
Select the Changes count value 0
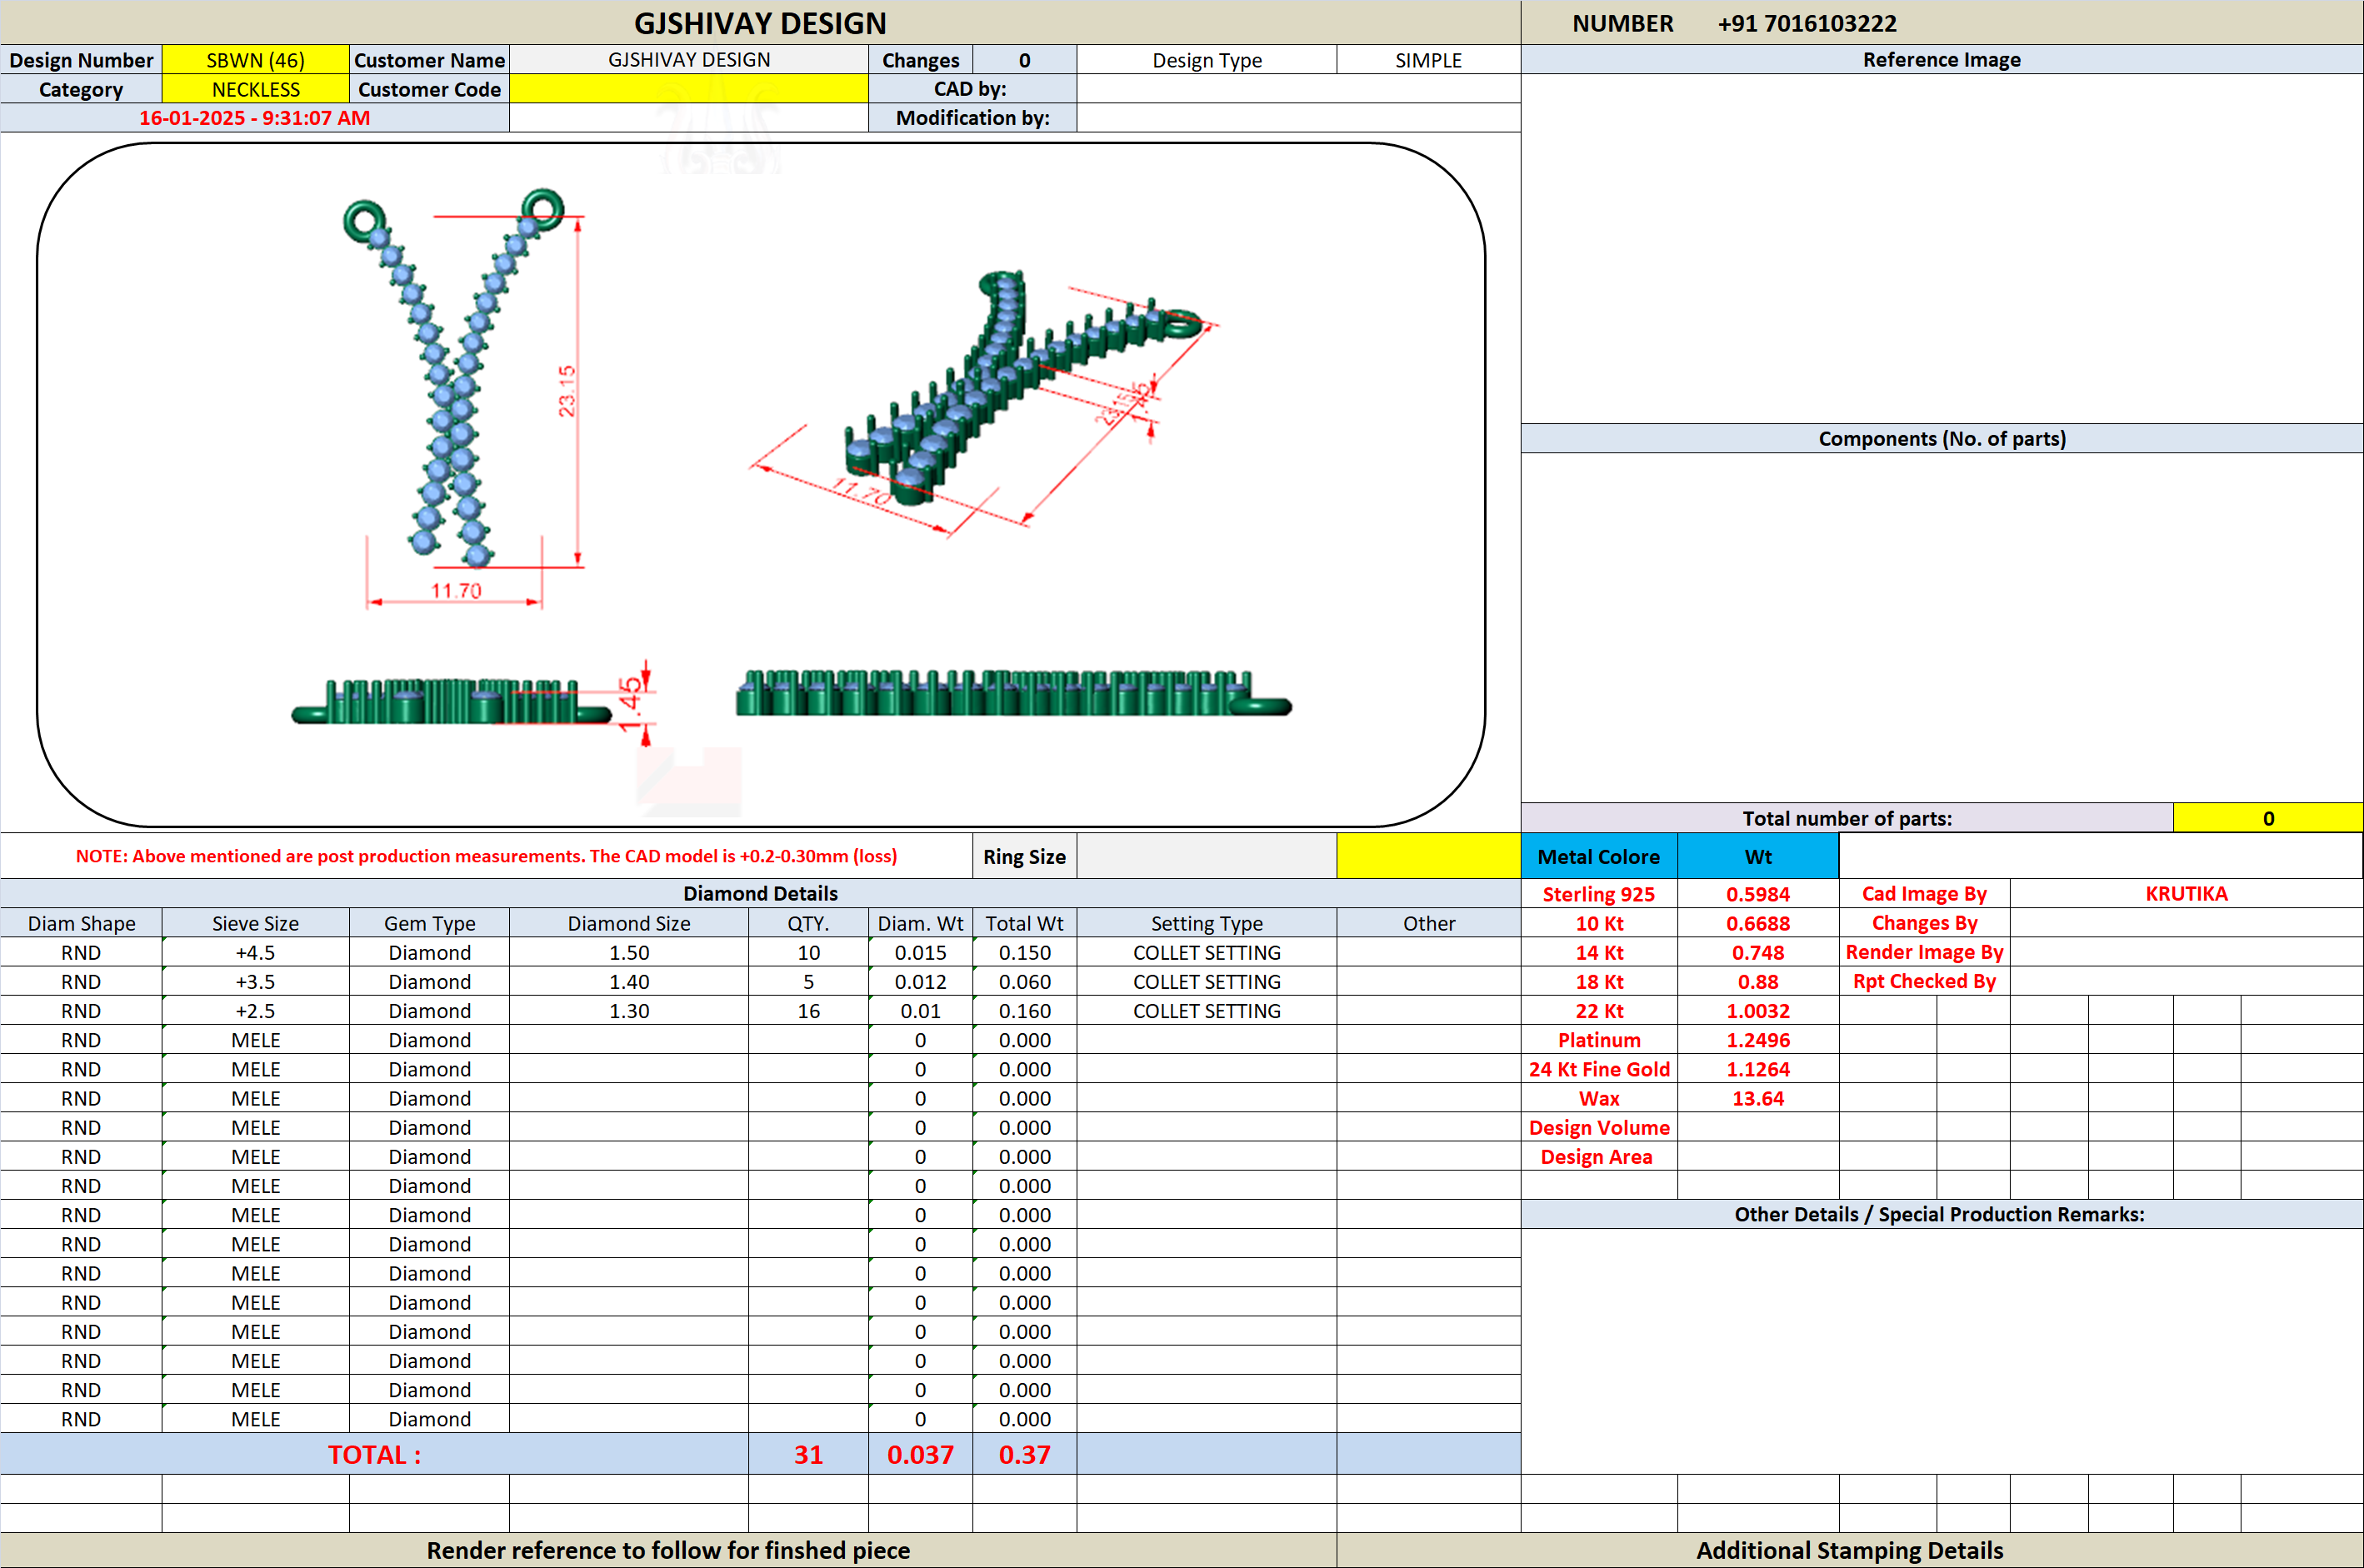click(1024, 60)
